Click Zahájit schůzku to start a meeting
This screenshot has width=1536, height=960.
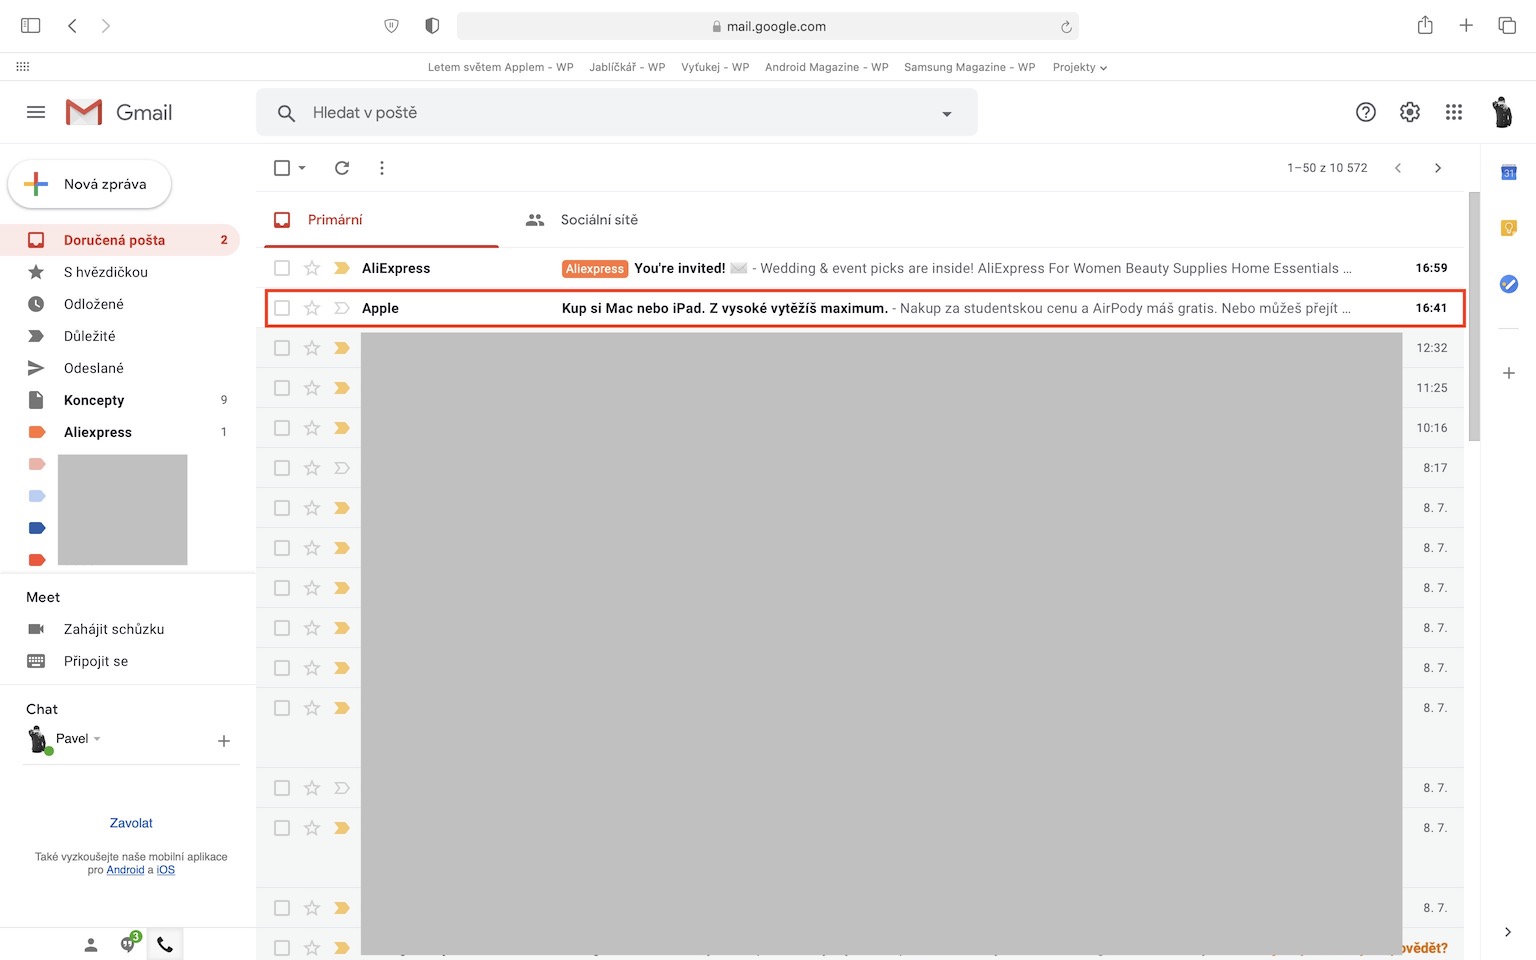(114, 629)
